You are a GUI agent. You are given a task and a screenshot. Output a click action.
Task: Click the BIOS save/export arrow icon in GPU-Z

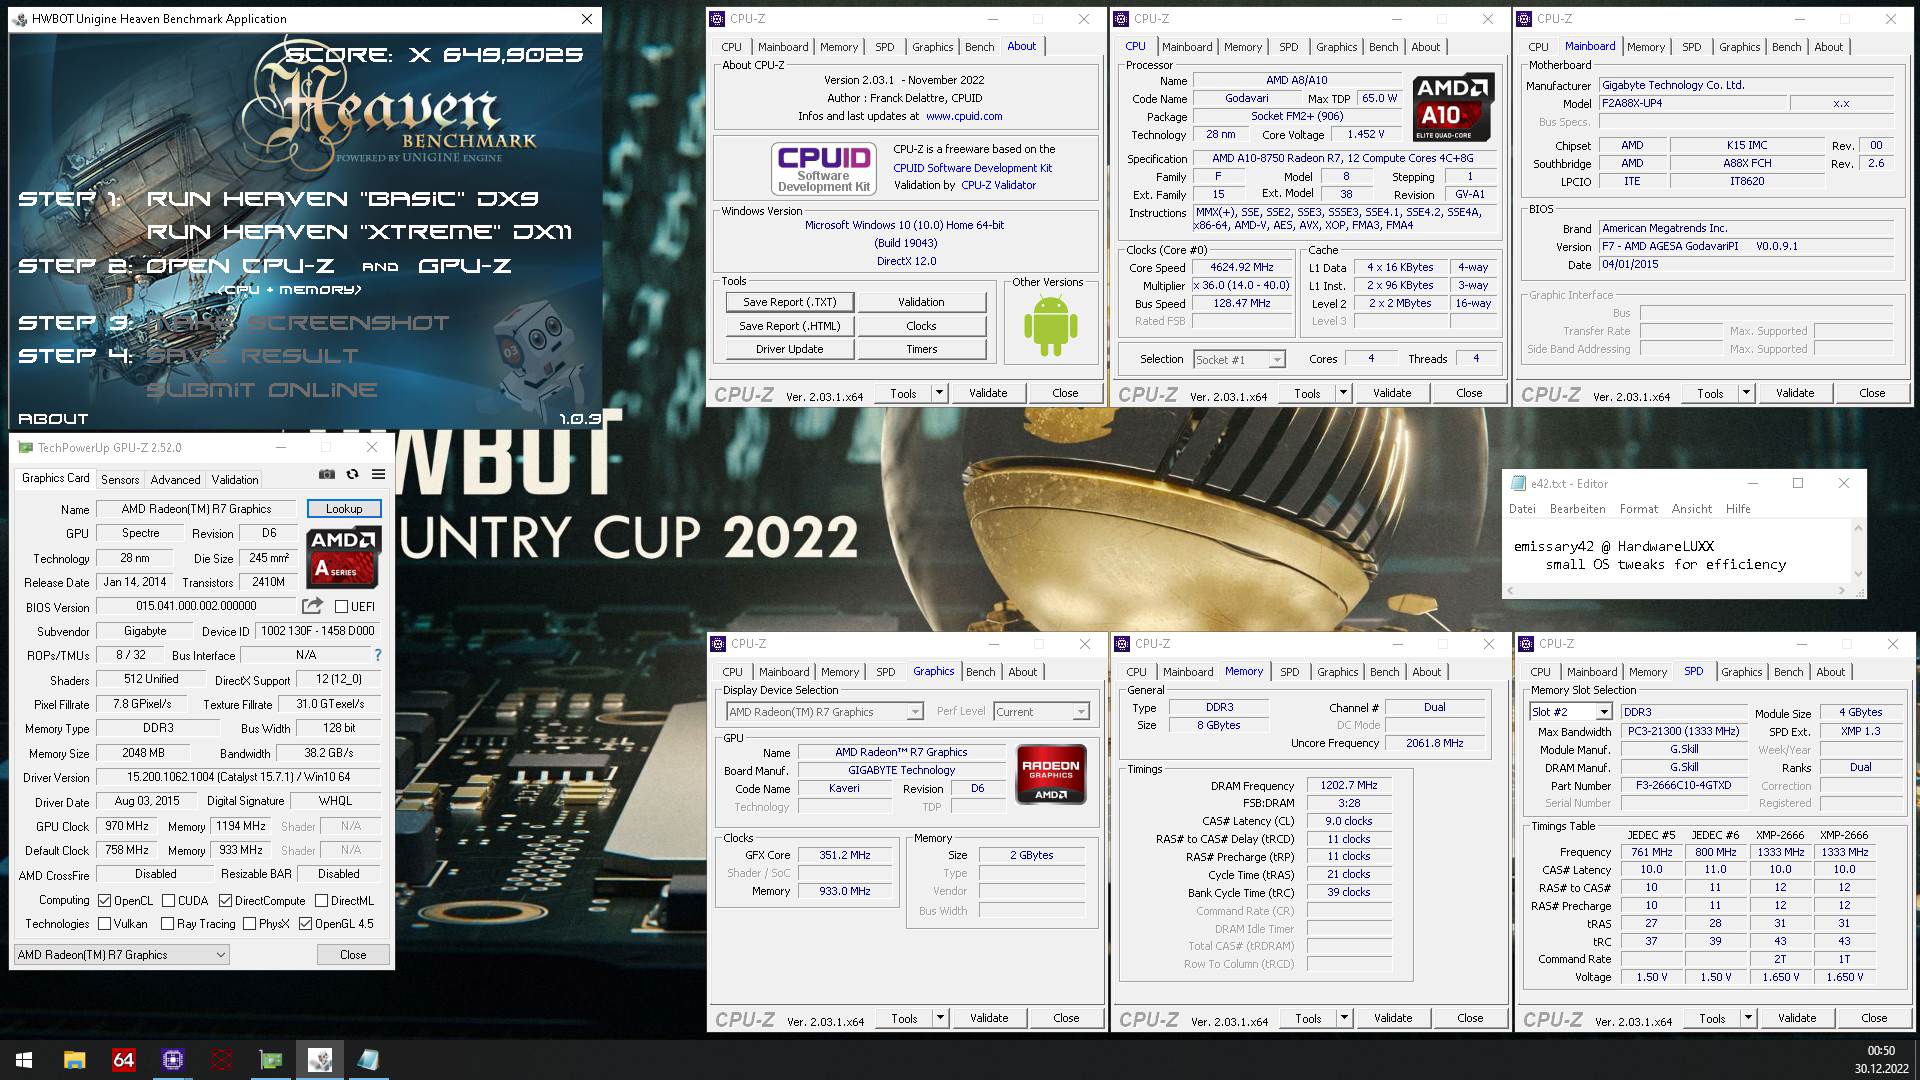pyautogui.click(x=312, y=606)
